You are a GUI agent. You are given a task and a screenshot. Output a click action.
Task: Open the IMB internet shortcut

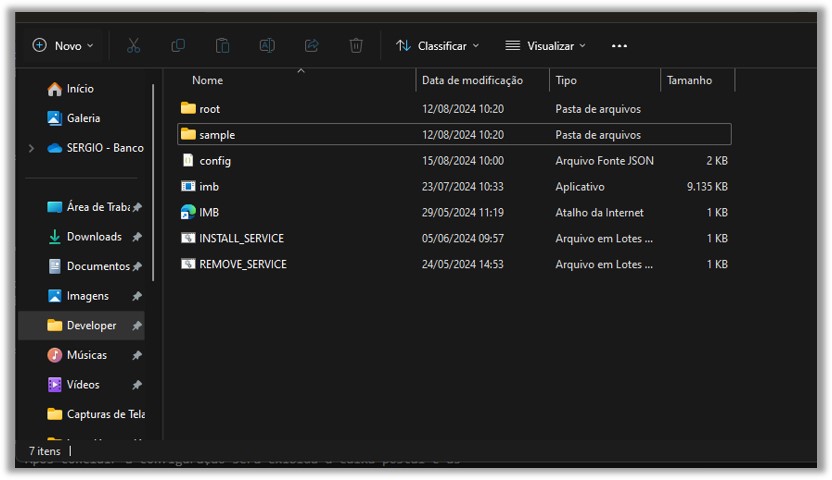tap(209, 213)
